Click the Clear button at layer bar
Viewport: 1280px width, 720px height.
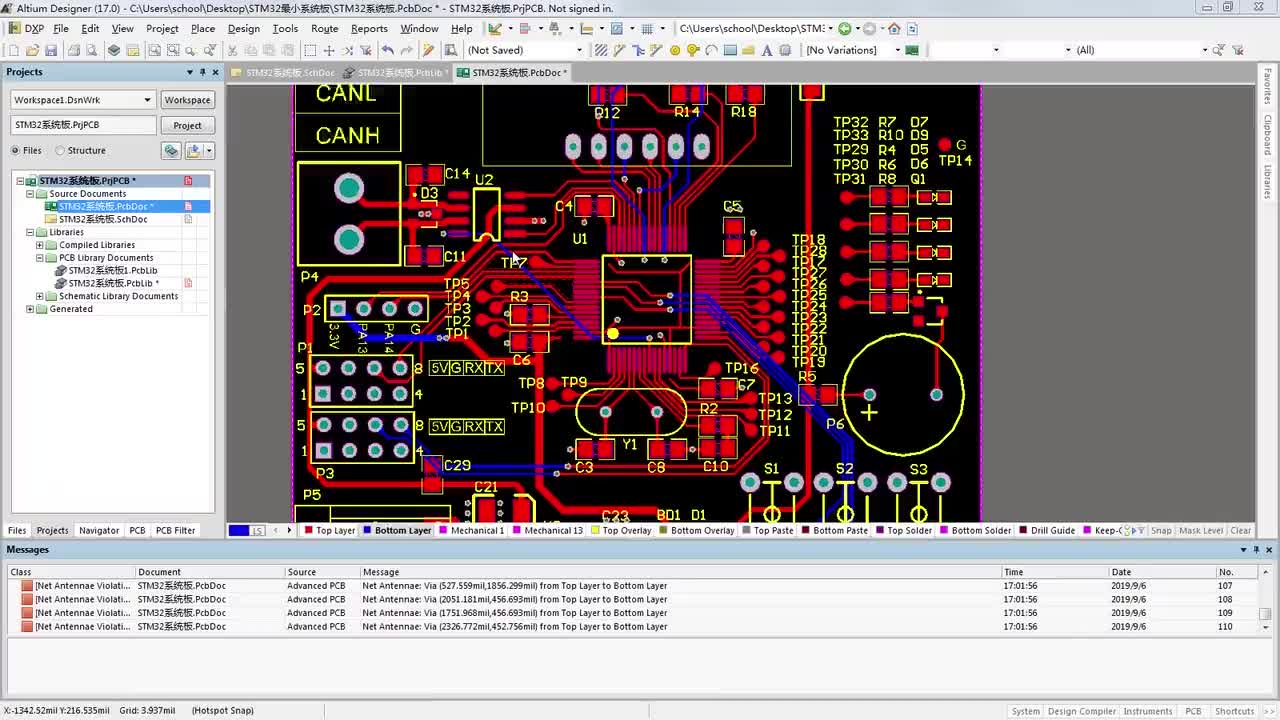tap(1240, 531)
